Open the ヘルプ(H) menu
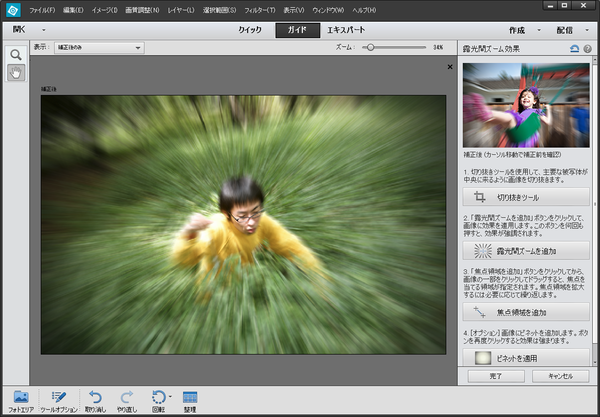The width and height of the screenshot is (600, 417). [364, 10]
